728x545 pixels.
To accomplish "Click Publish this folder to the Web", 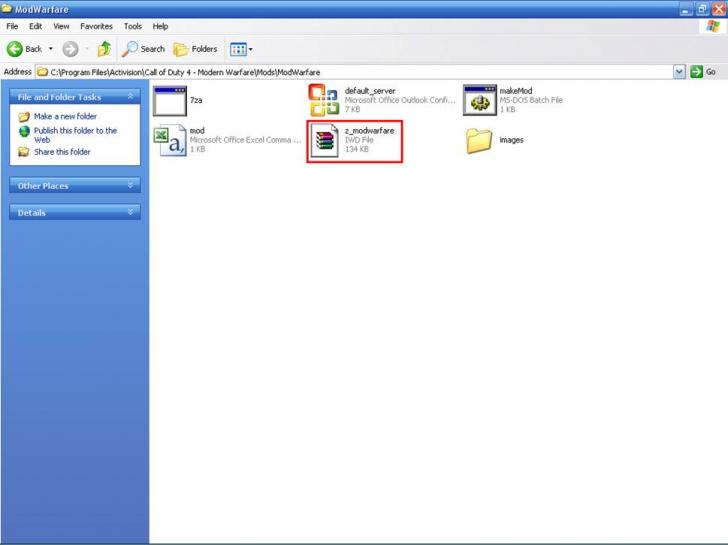I will coord(75,135).
